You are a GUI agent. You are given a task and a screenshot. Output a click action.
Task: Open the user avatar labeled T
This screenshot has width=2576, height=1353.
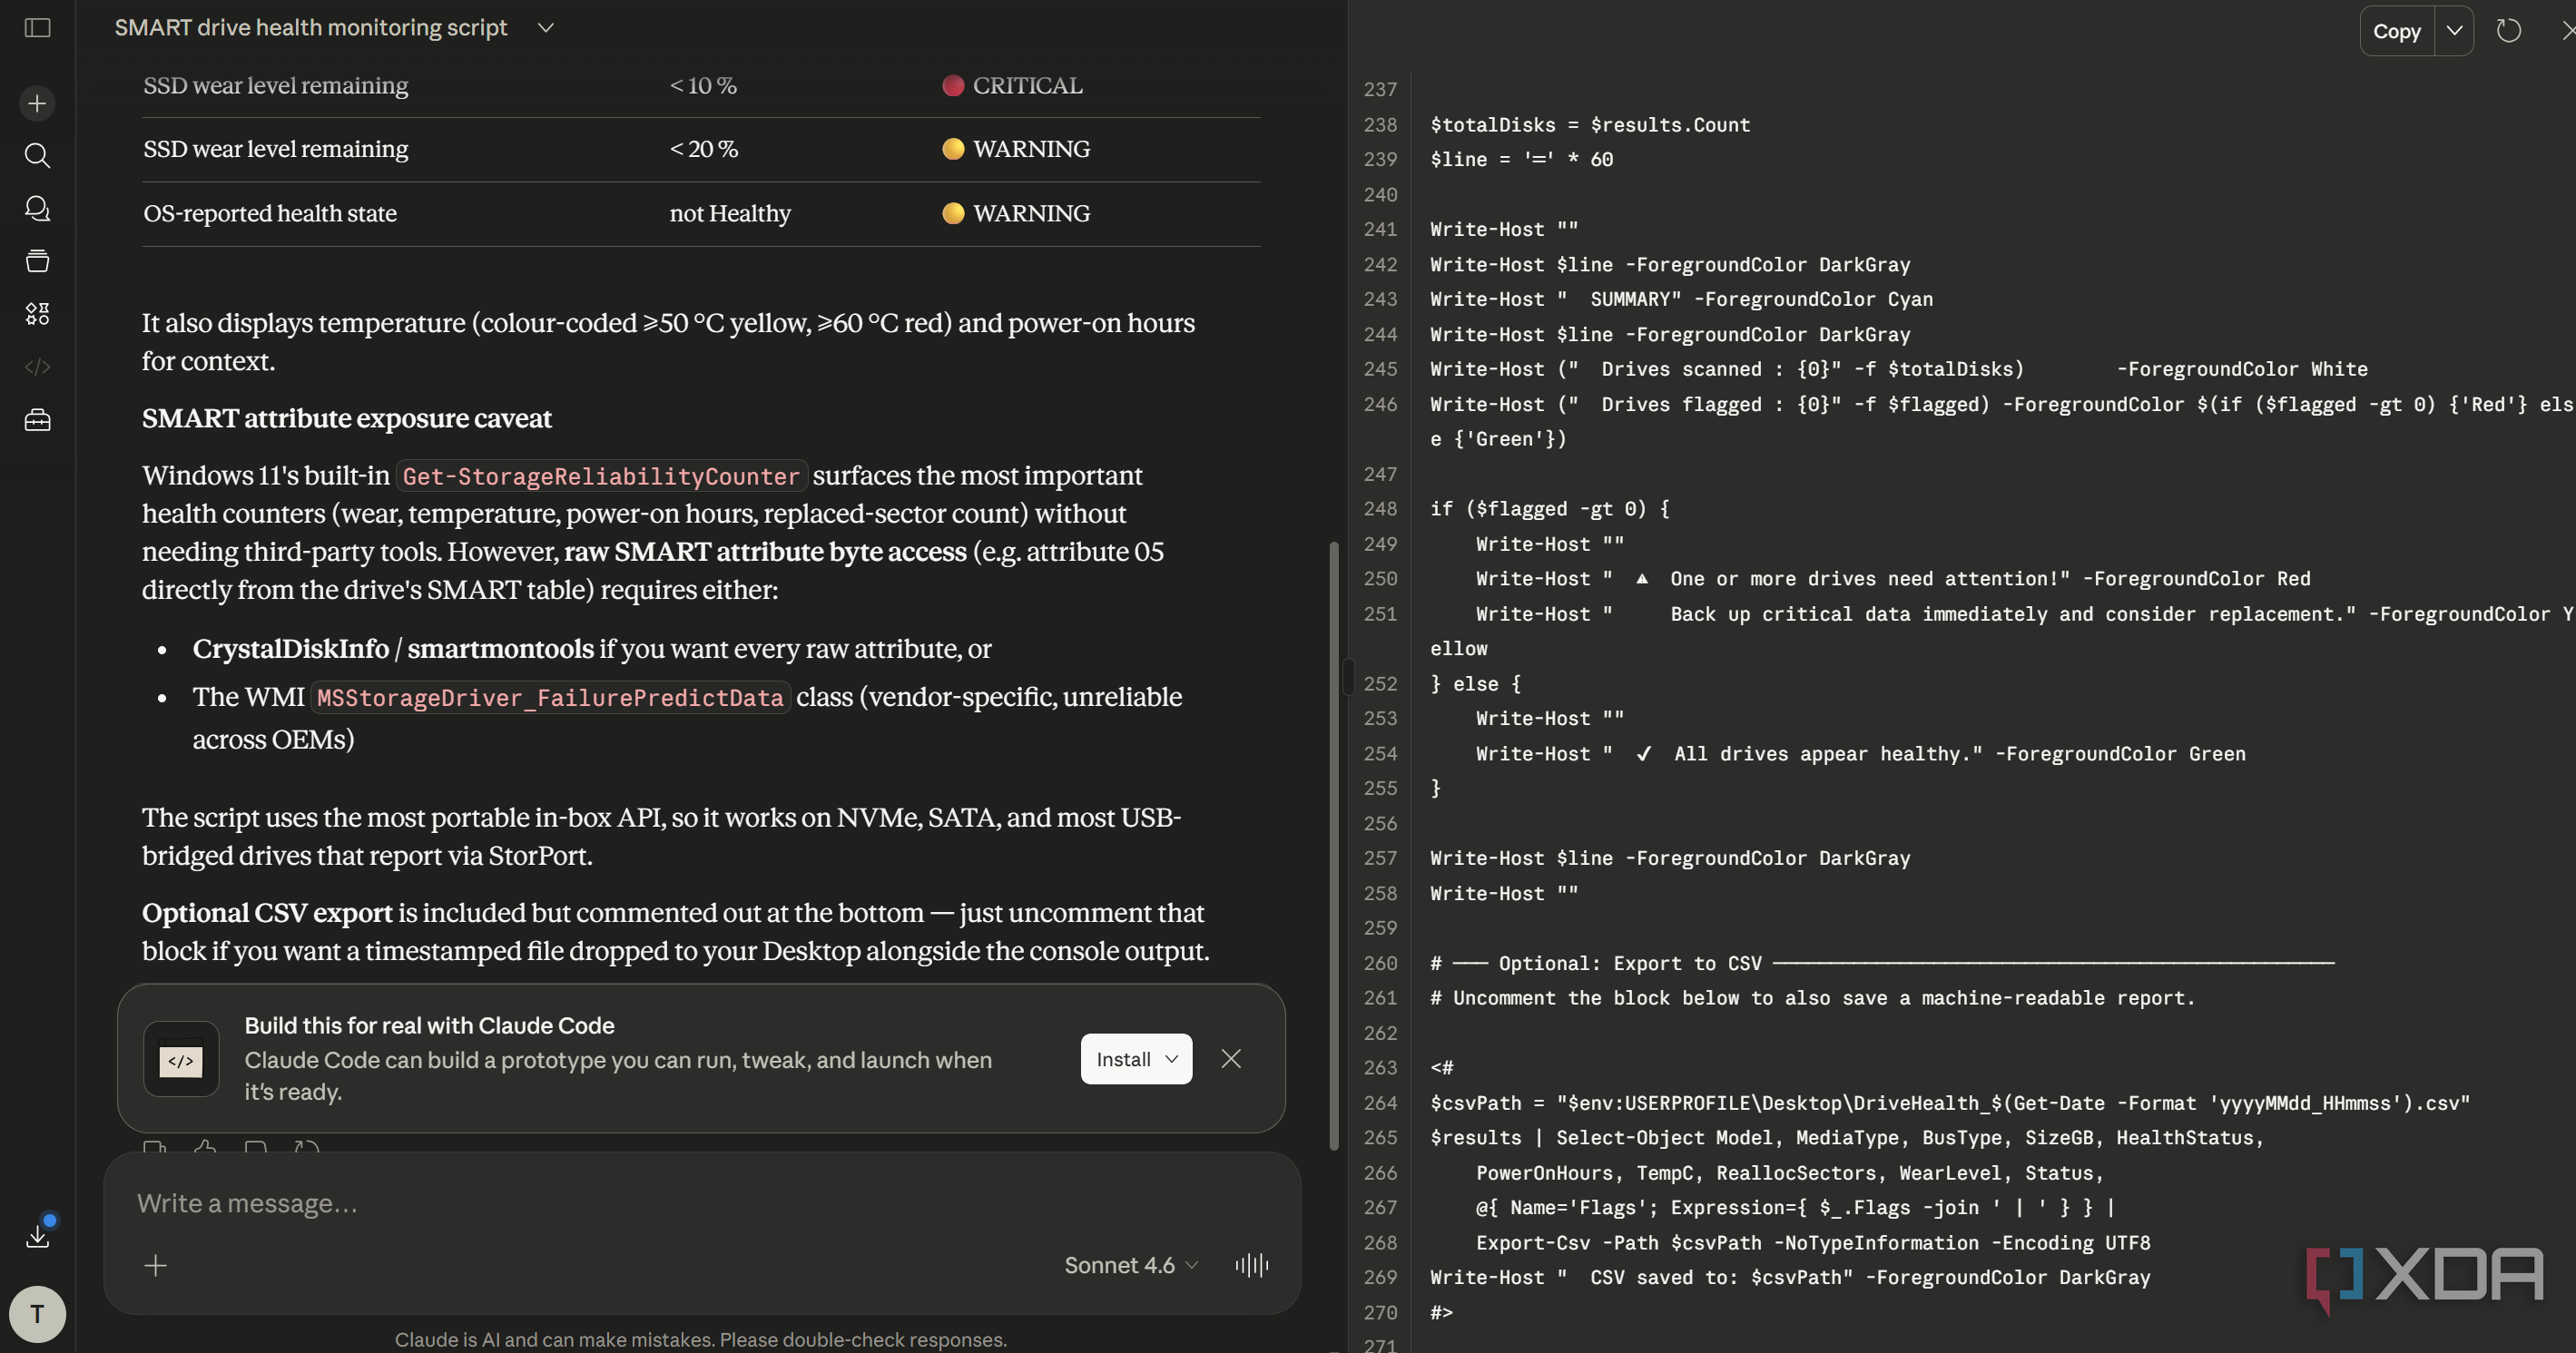click(37, 1313)
